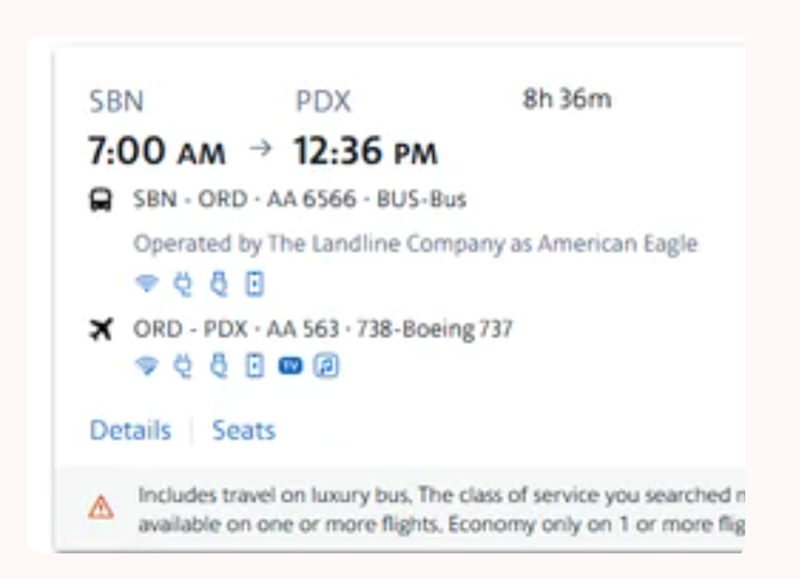Click the live TV icon for the Boeing 737 leg

tap(288, 365)
